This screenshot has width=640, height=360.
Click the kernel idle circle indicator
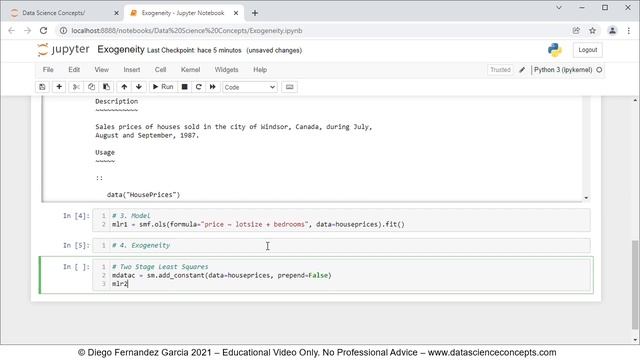(599, 70)
